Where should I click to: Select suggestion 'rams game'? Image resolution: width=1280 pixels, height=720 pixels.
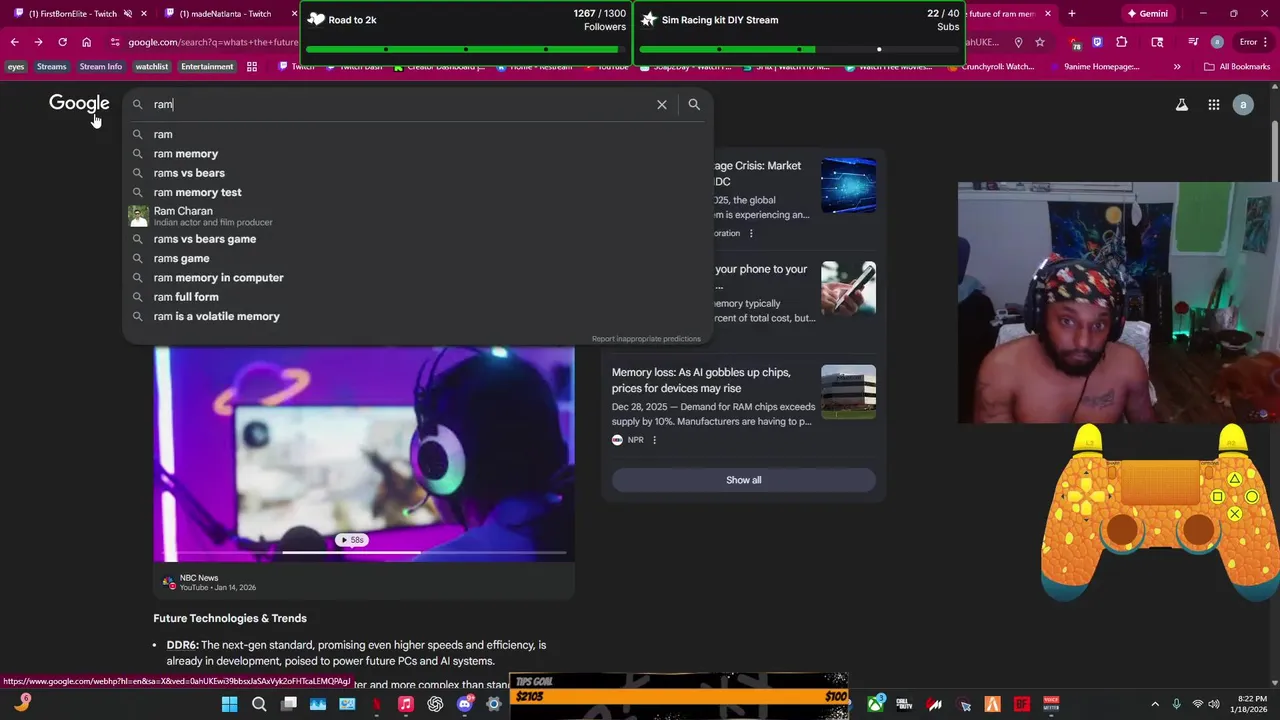pos(418,258)
